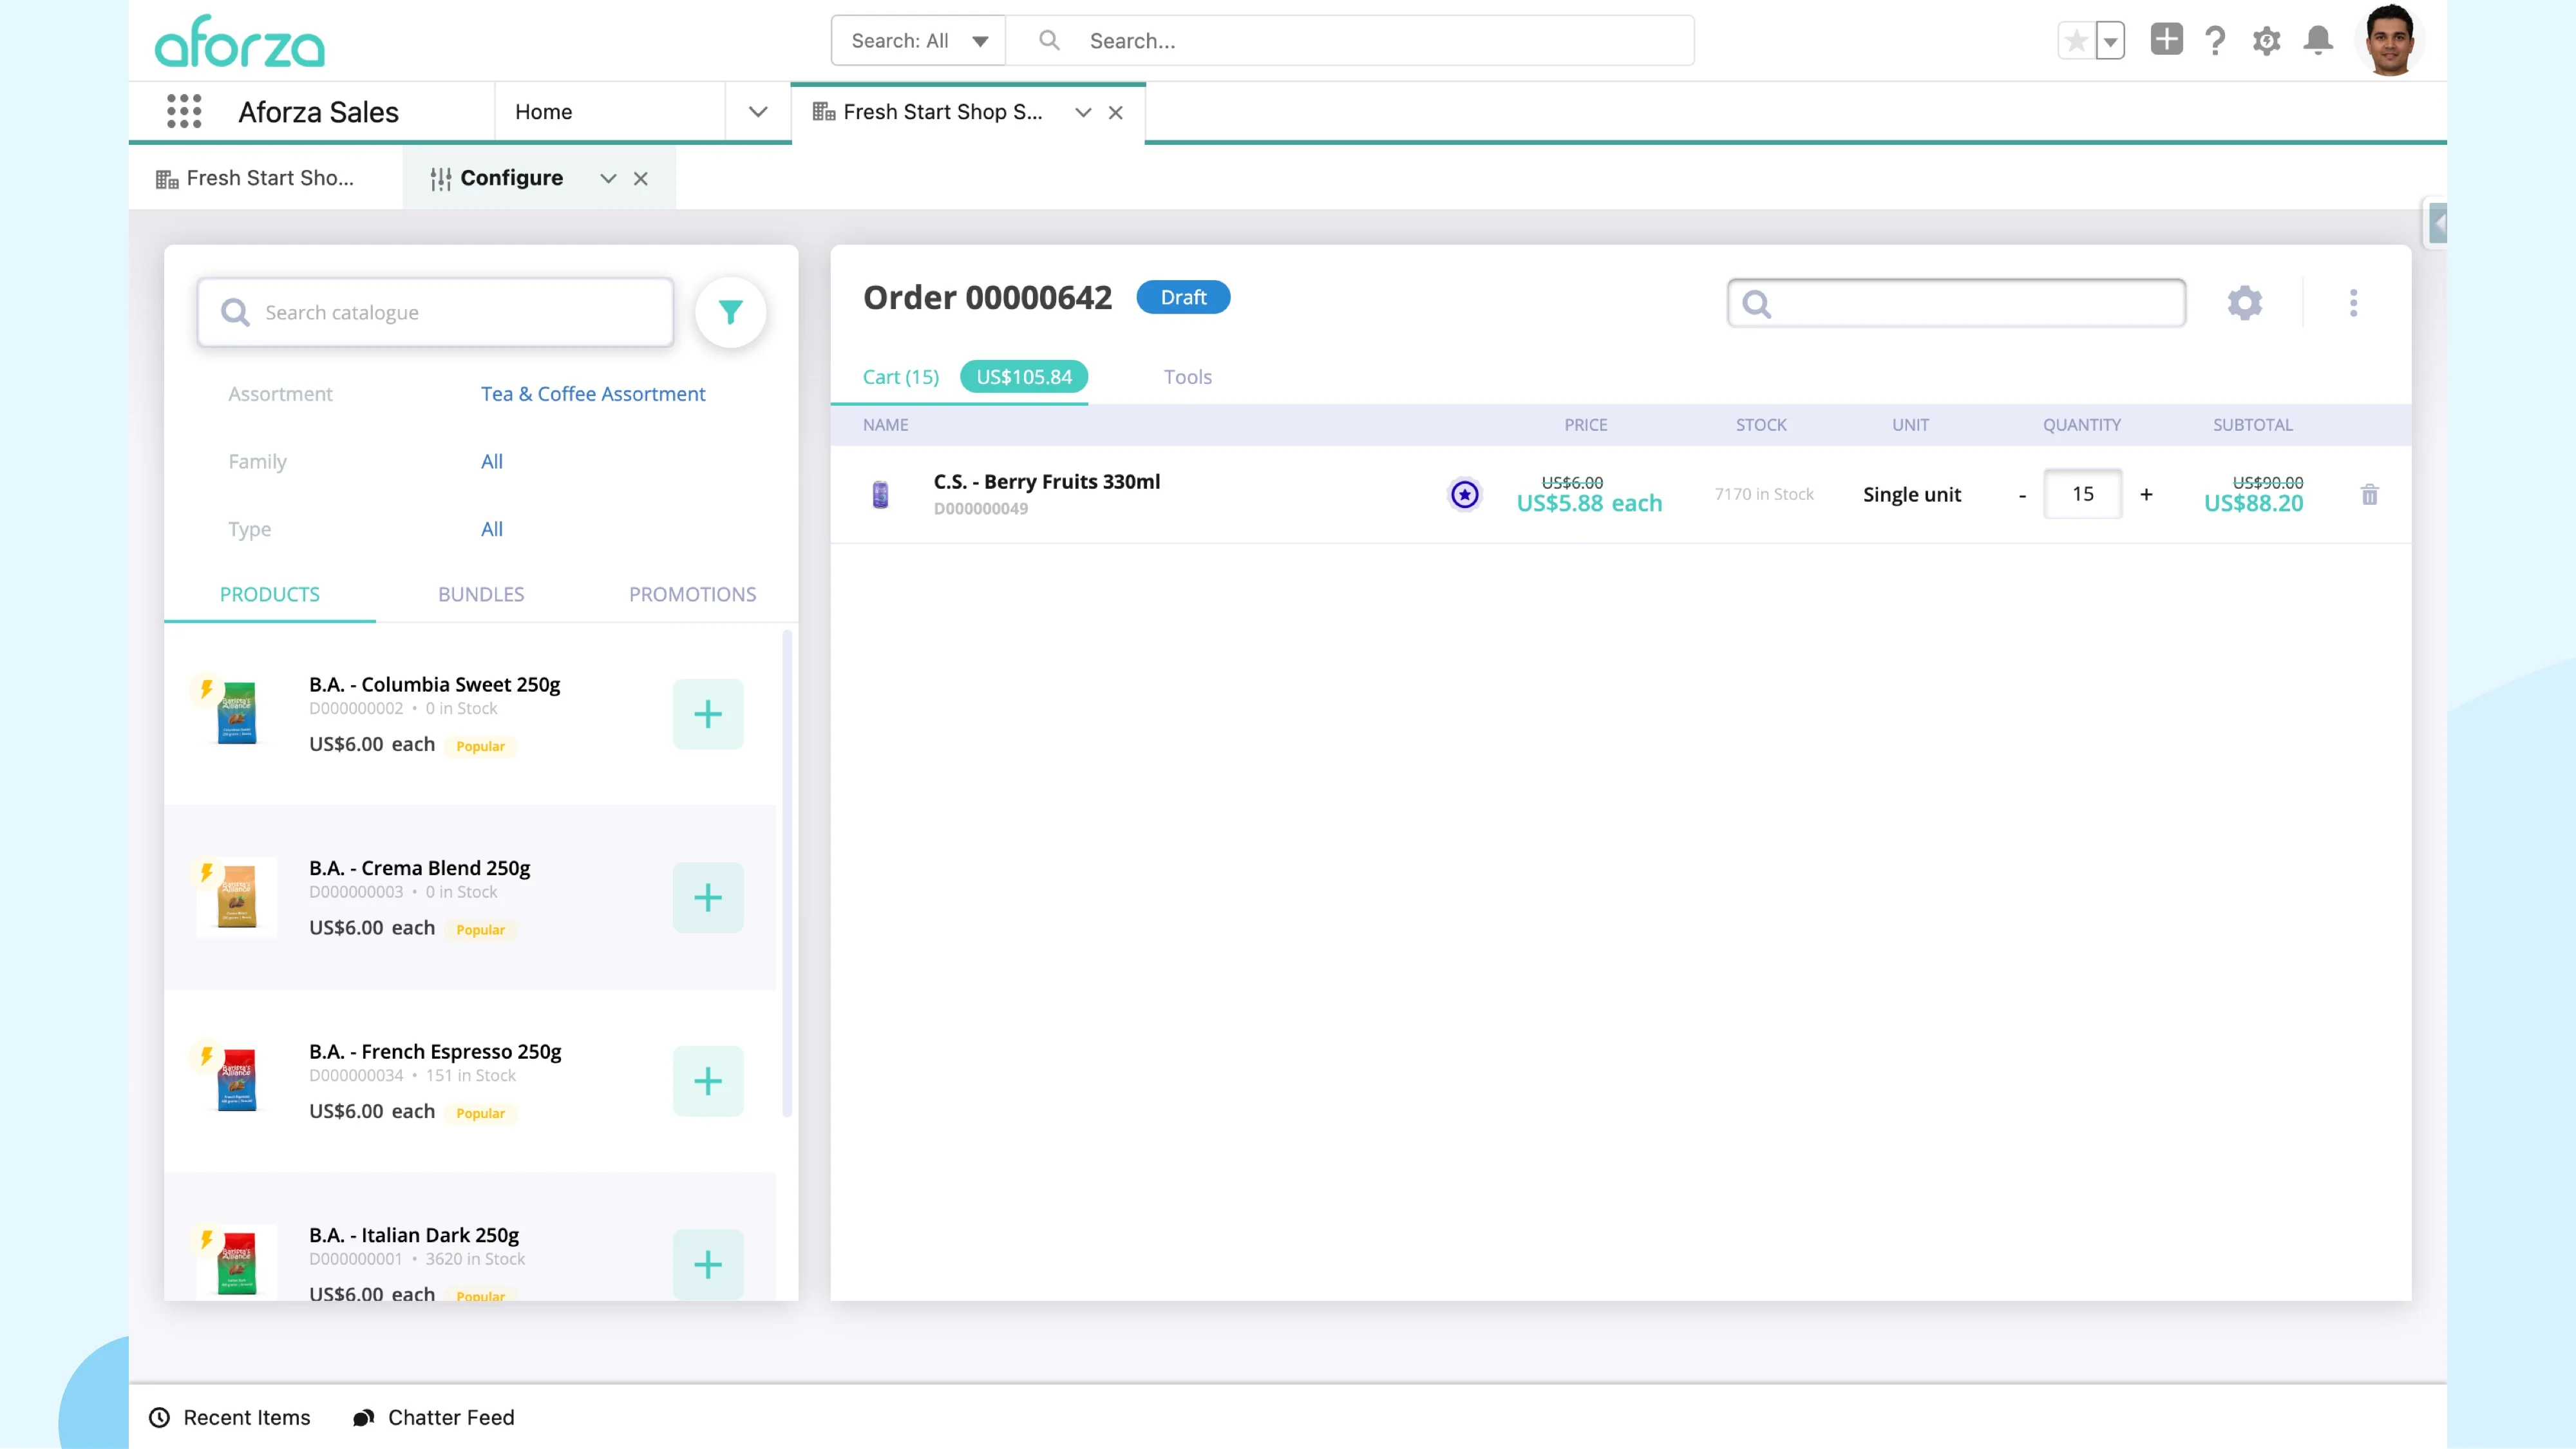Decrease Berry Fruits quantity with minus

(2022, 495)
